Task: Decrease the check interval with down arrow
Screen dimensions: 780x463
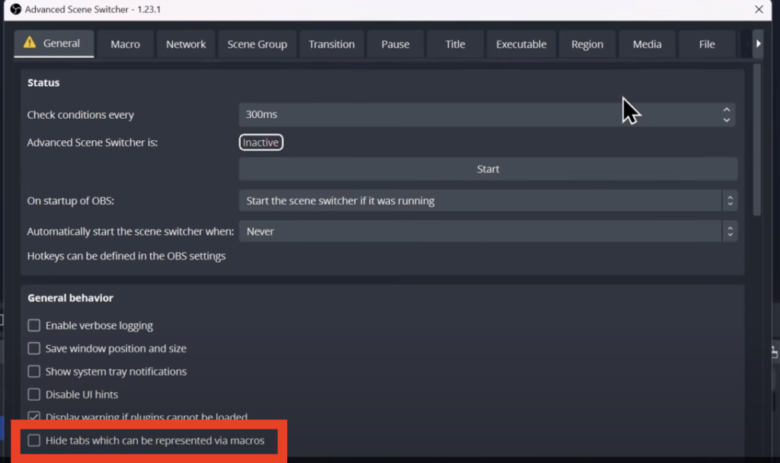Action: [x=727, y=120]
